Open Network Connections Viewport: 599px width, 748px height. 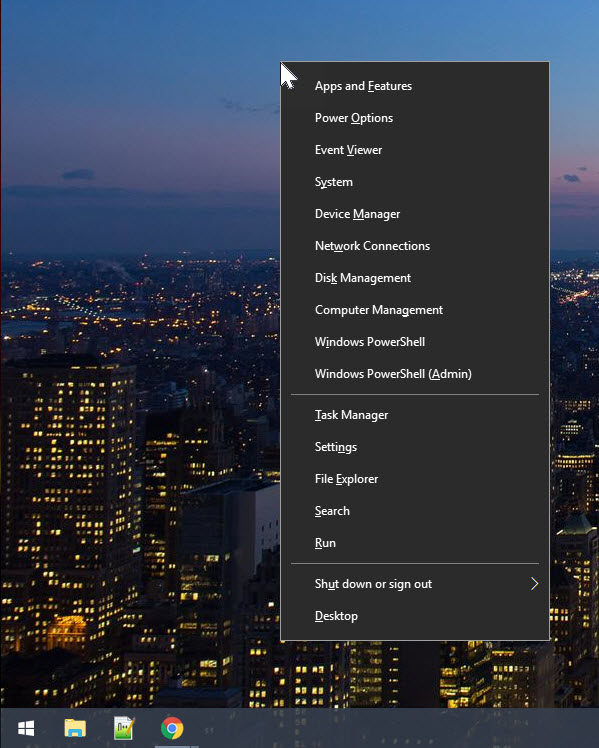pyautogui.click(x=415, y=246)
